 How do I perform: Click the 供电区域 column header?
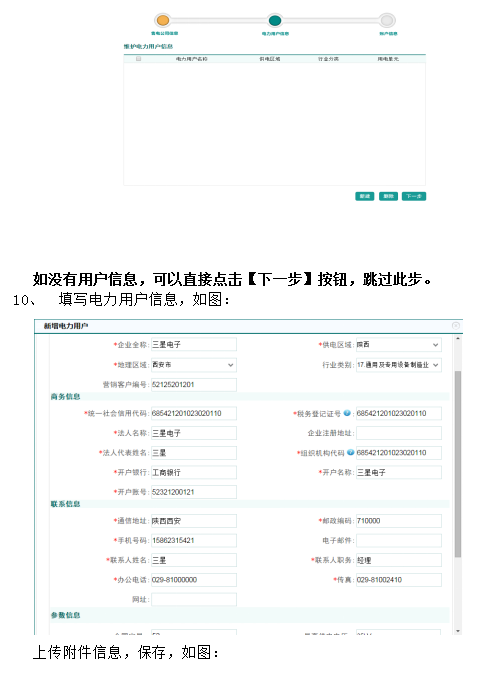pos(270,59)
